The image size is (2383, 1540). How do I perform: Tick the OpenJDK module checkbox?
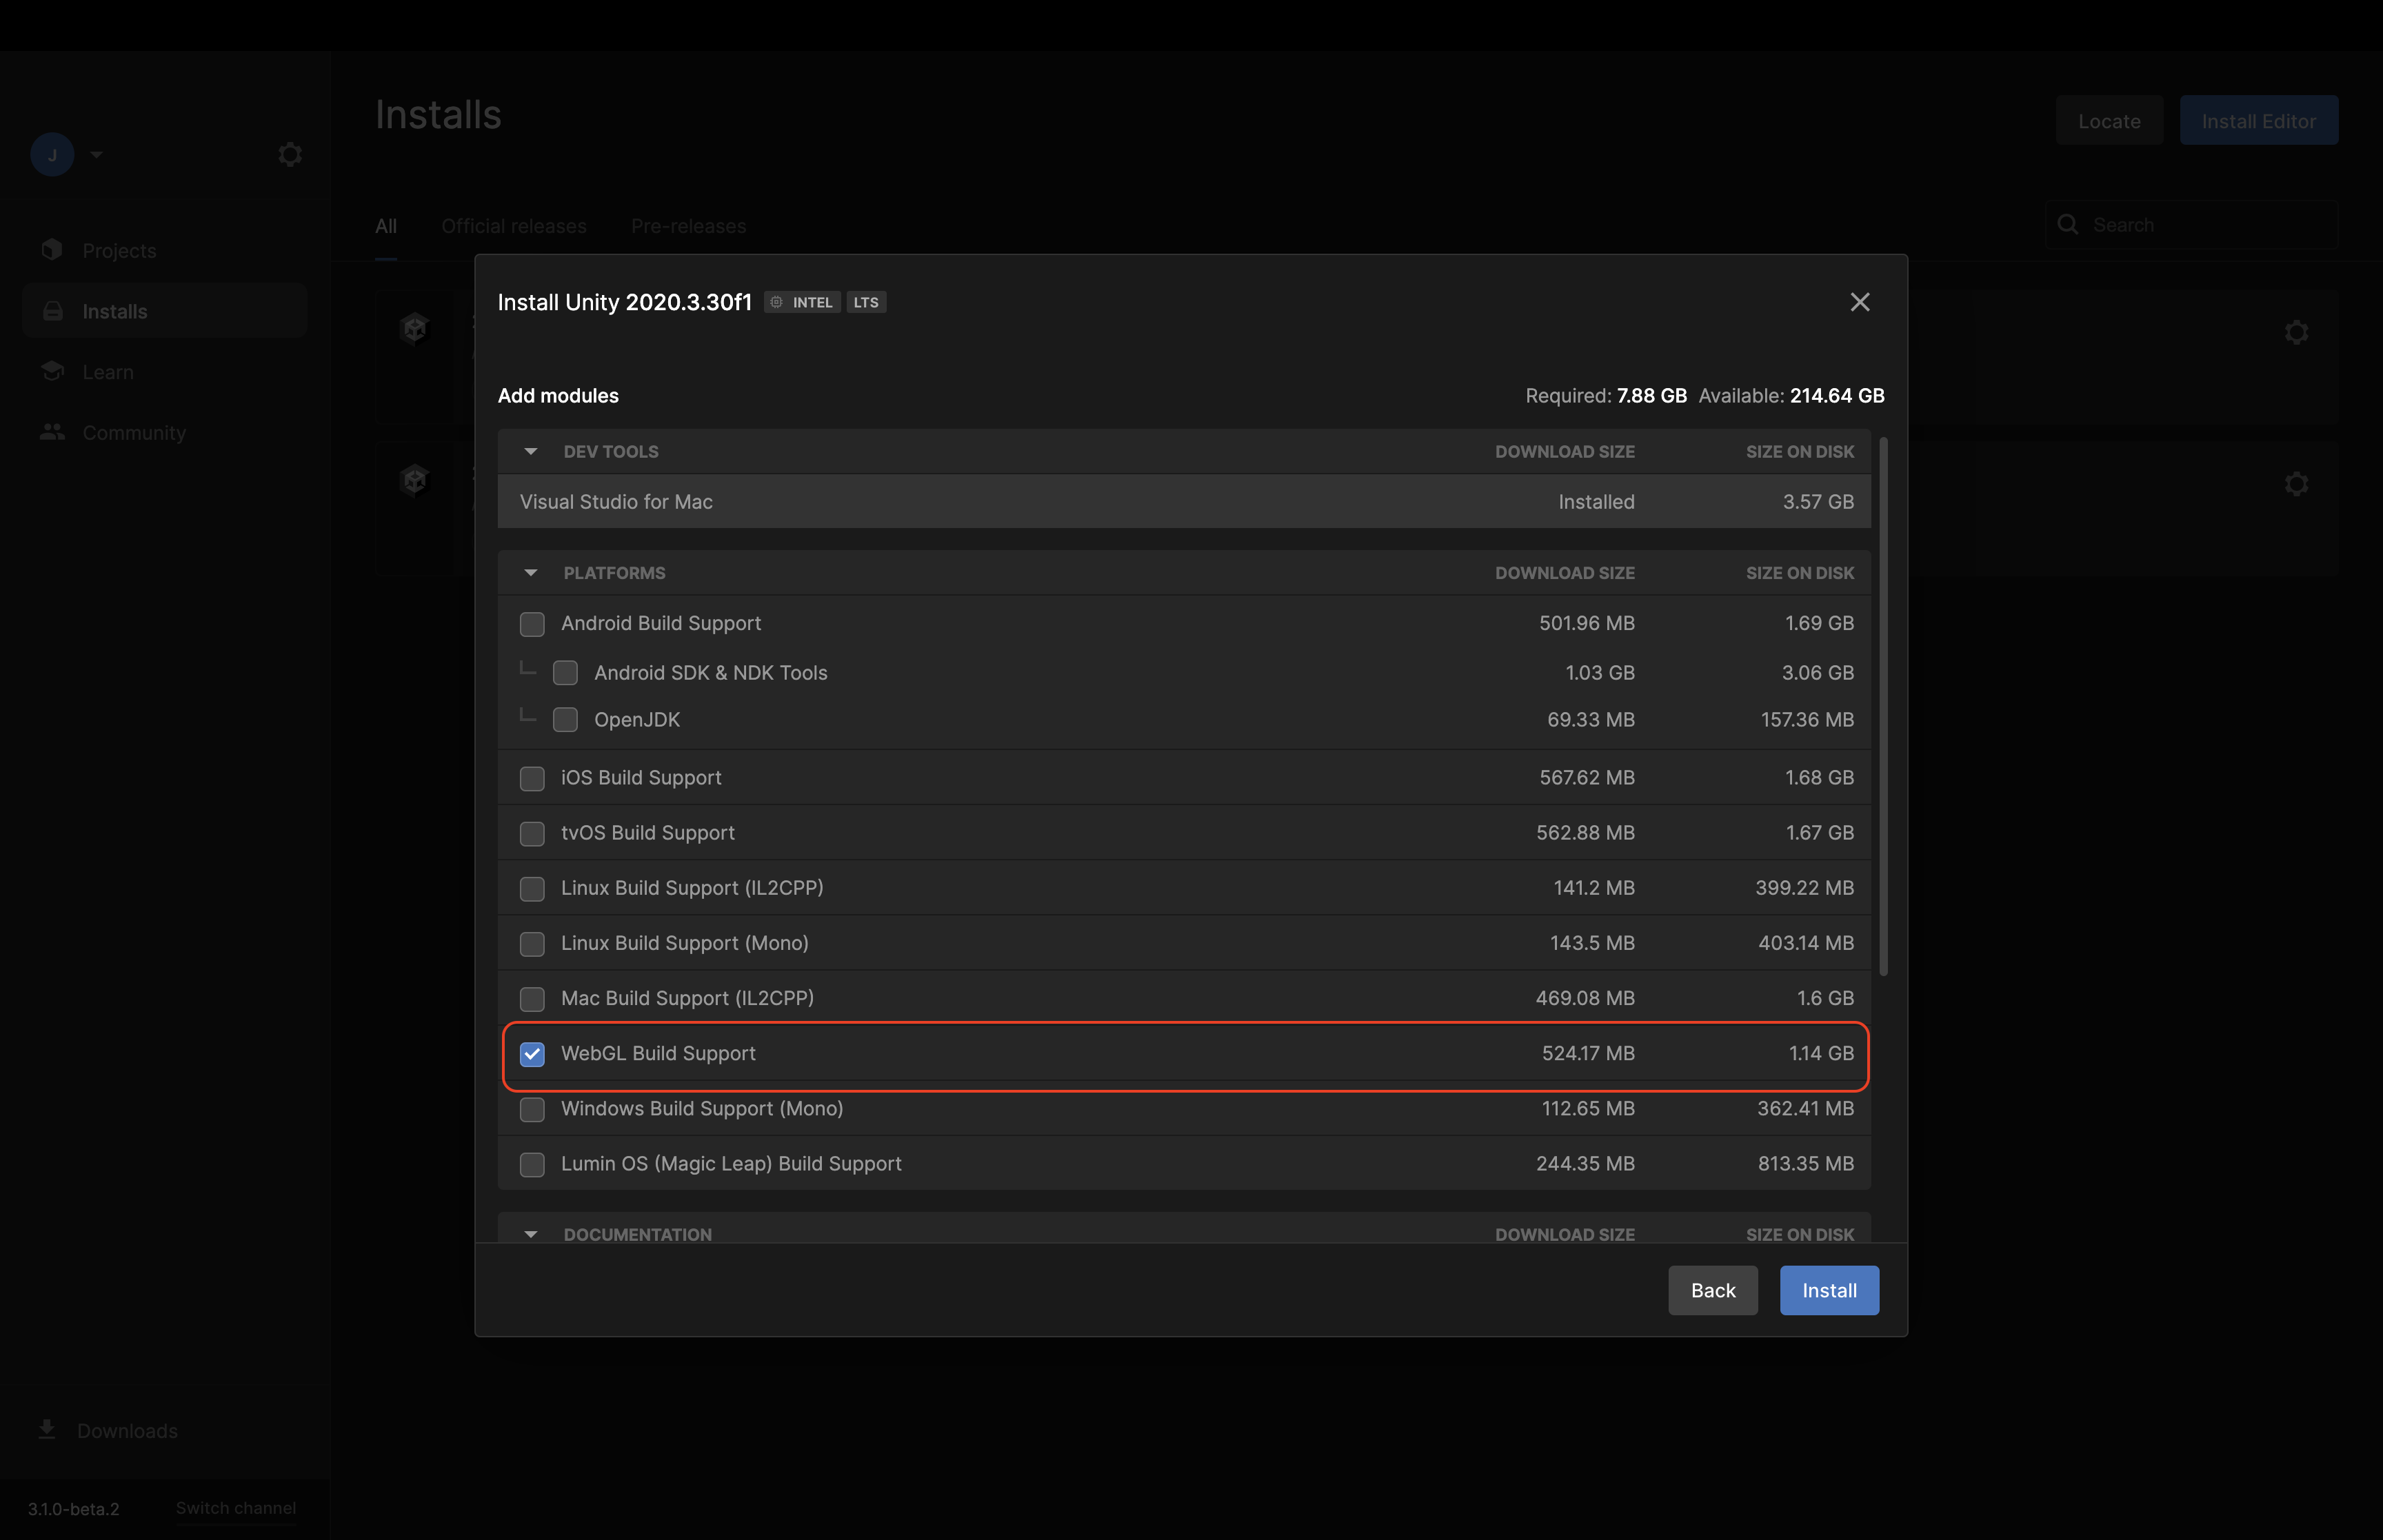click(565, 720)
